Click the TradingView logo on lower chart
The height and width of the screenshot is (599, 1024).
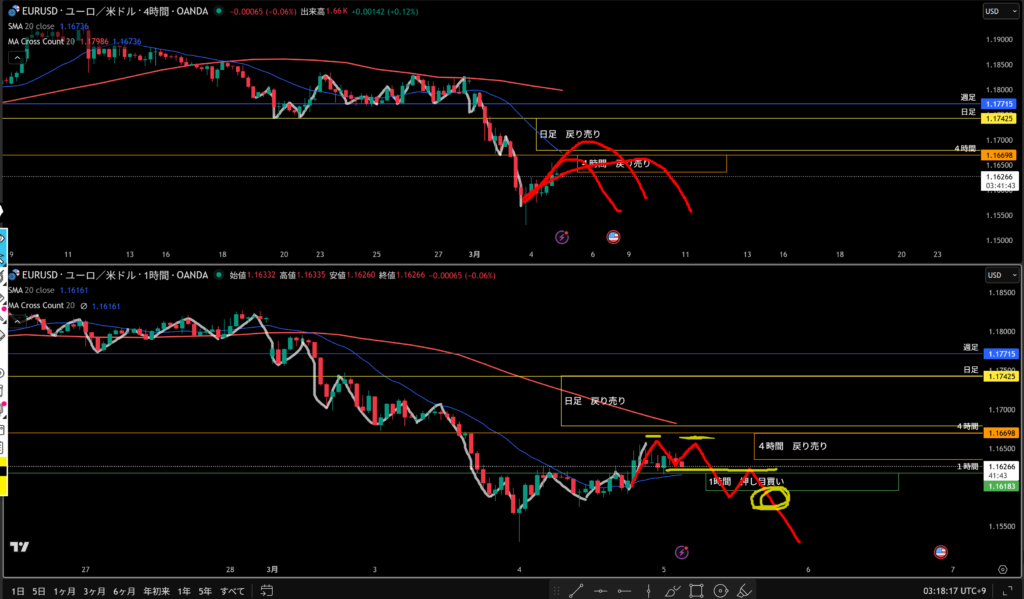[18, 547]
